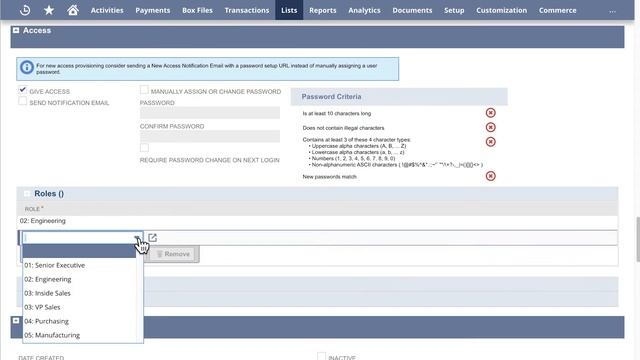Open the Transactions menu

(x=247, y=10)
